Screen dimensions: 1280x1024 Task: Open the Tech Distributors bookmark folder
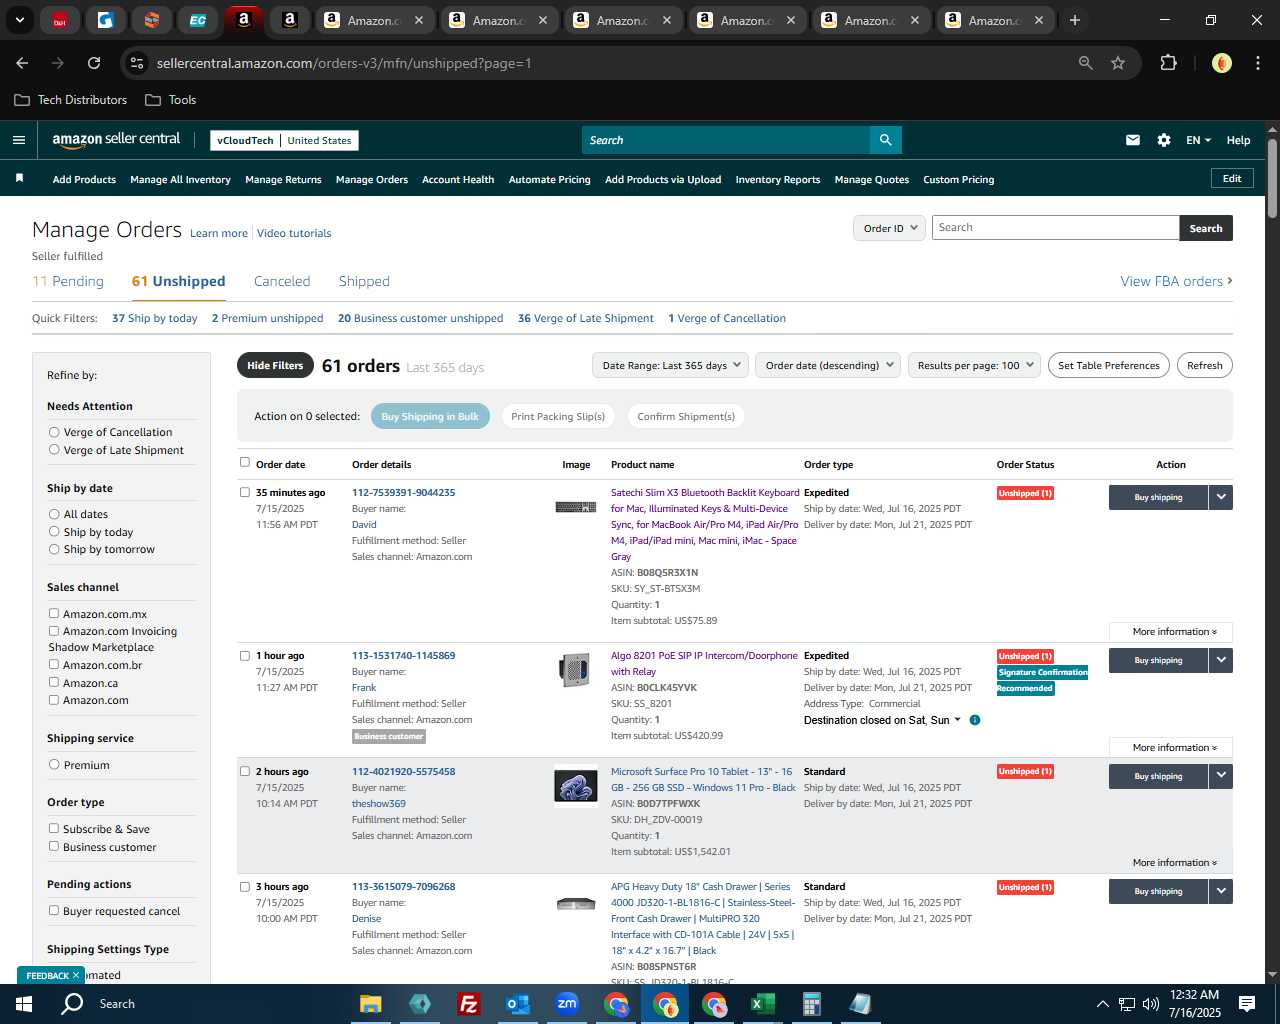click(x=71, y=100)
